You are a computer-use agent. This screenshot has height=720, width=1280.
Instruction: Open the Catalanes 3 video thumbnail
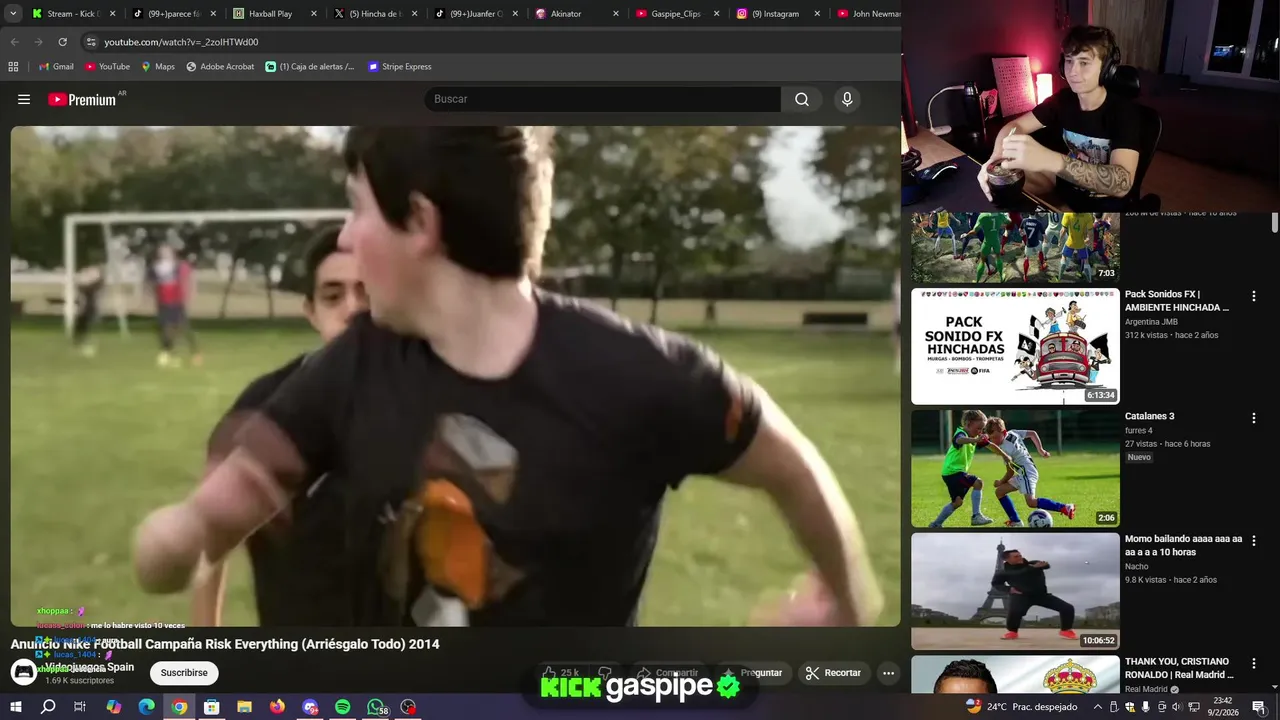coord(1015,469)
